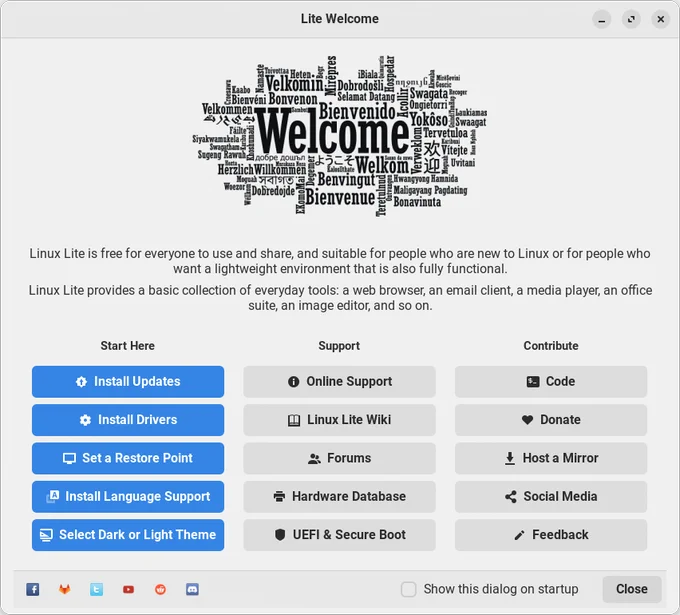Maximize the Lite Welcome window
The width and height of the screenshot is (680, 615).
coord(631,20)
